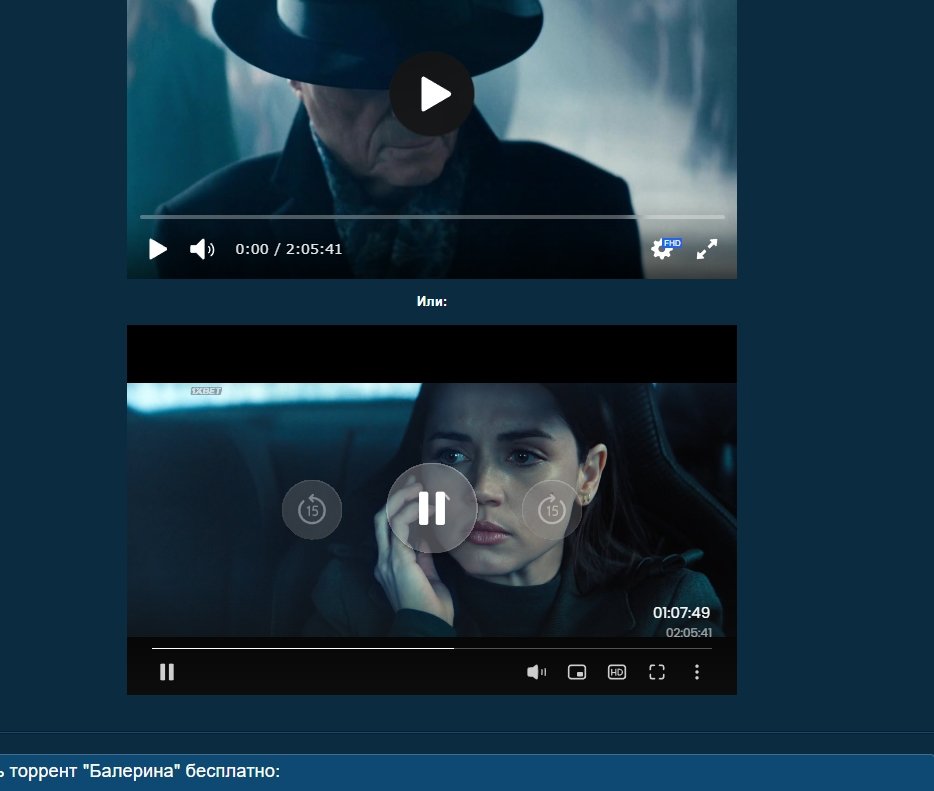Pause the bottom video from the control bar
This screenshot has height=791, width=934.
(x=167, y=672)
